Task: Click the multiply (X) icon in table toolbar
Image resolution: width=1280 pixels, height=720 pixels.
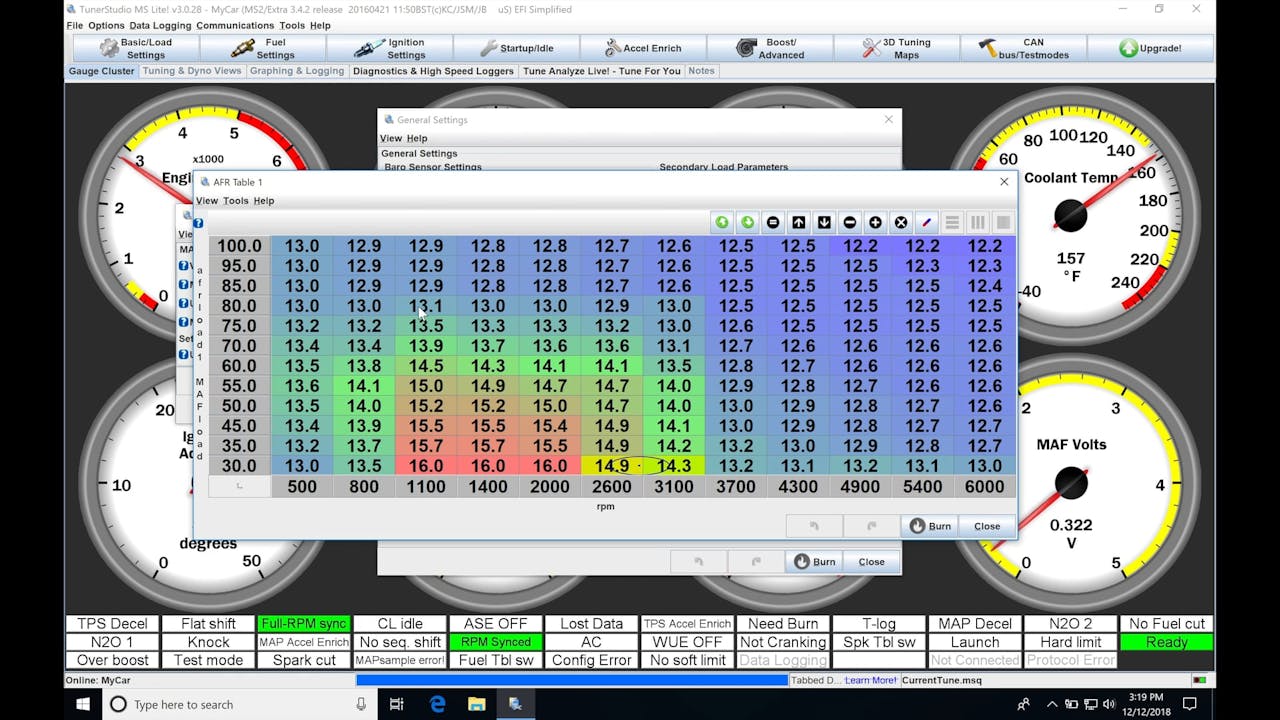Action: [x=900, y=222]
